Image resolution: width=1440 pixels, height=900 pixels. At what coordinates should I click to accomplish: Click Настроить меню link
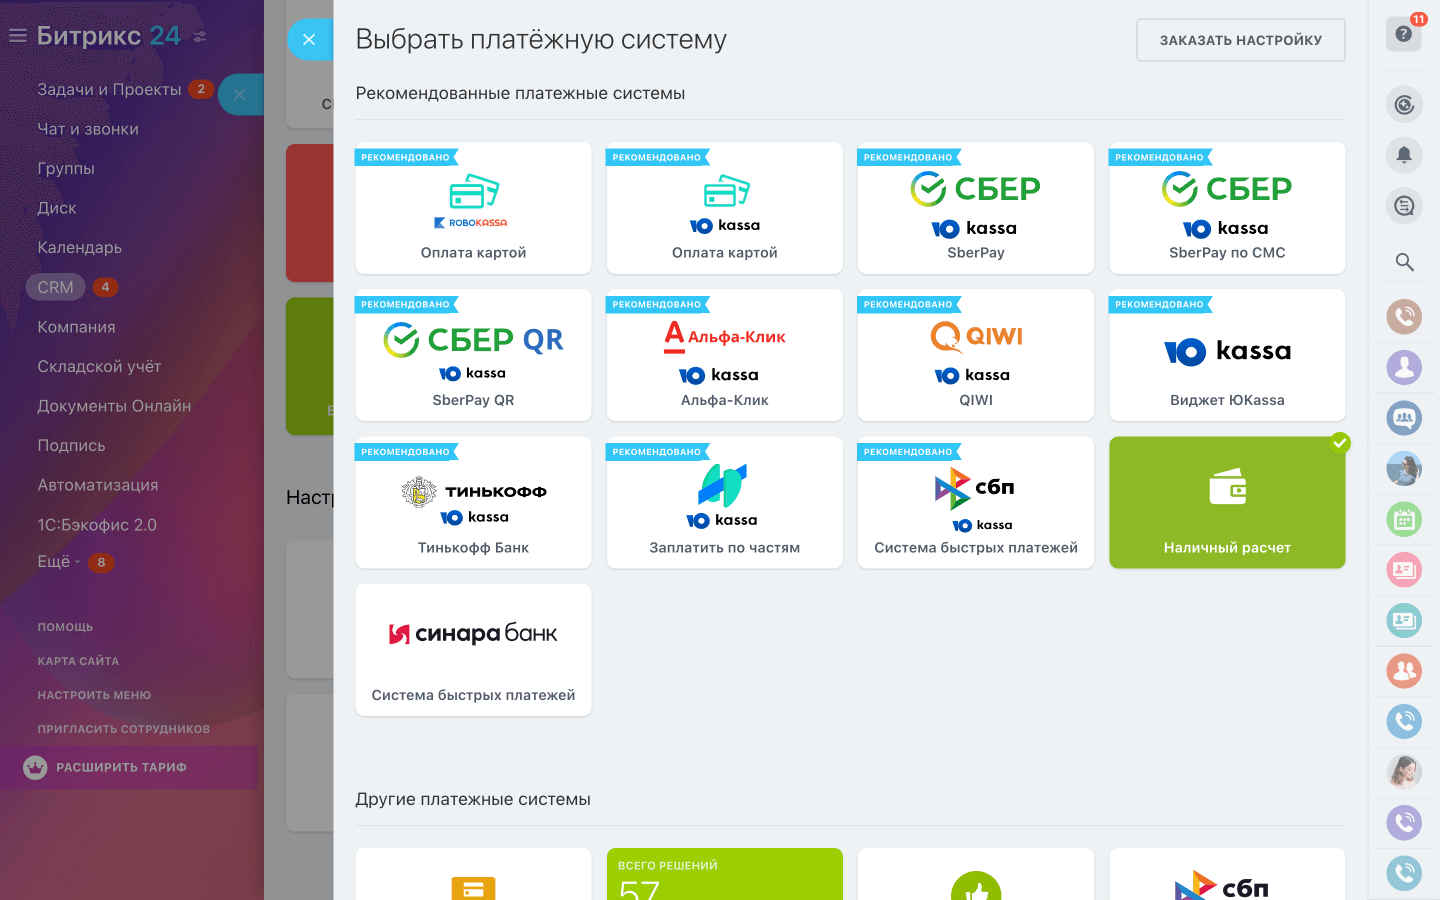tap(94, 695)
